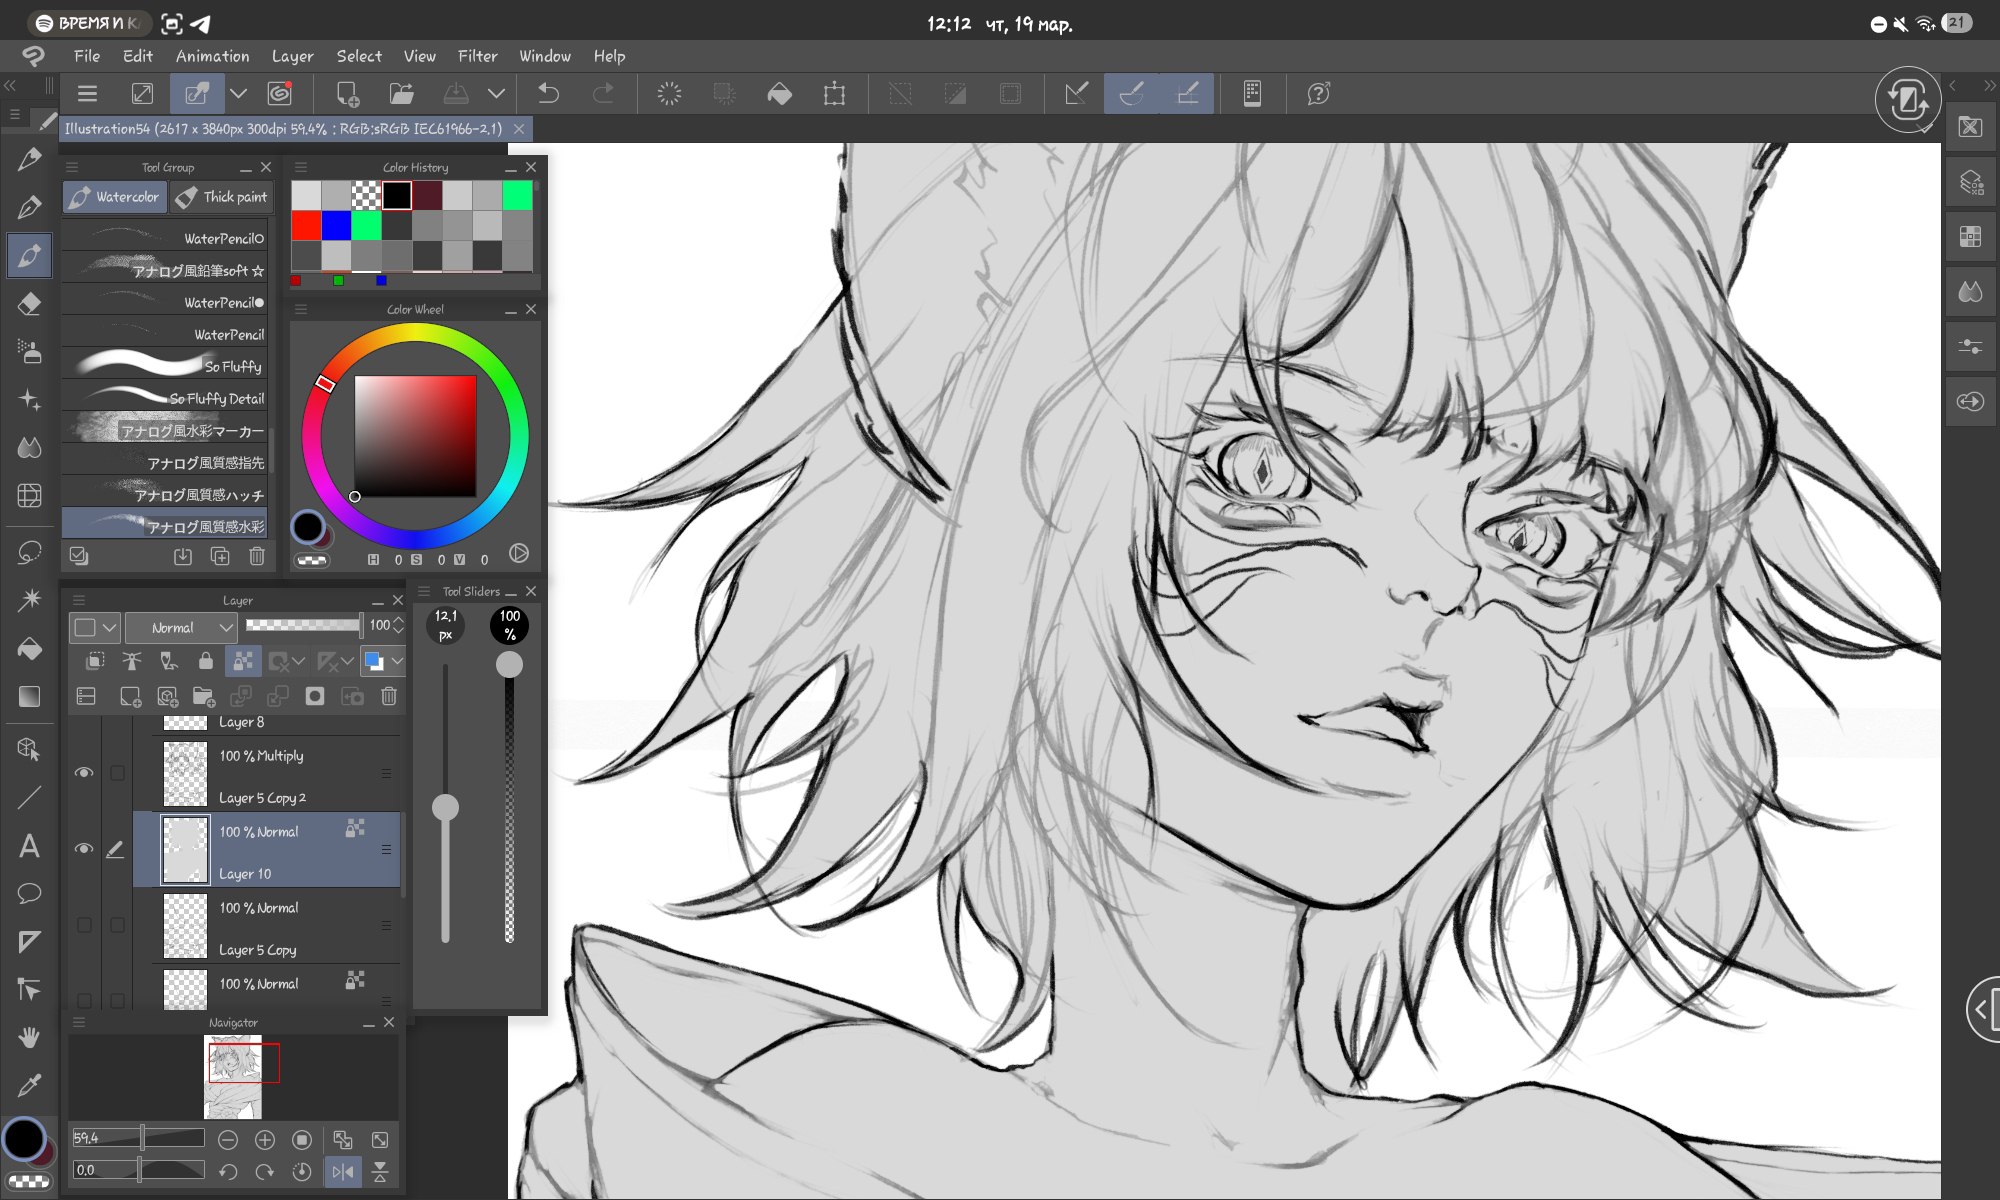The image size is (2000, 1200).
Task: Pick the red swatch in Color History
Action: coord(306,226)
